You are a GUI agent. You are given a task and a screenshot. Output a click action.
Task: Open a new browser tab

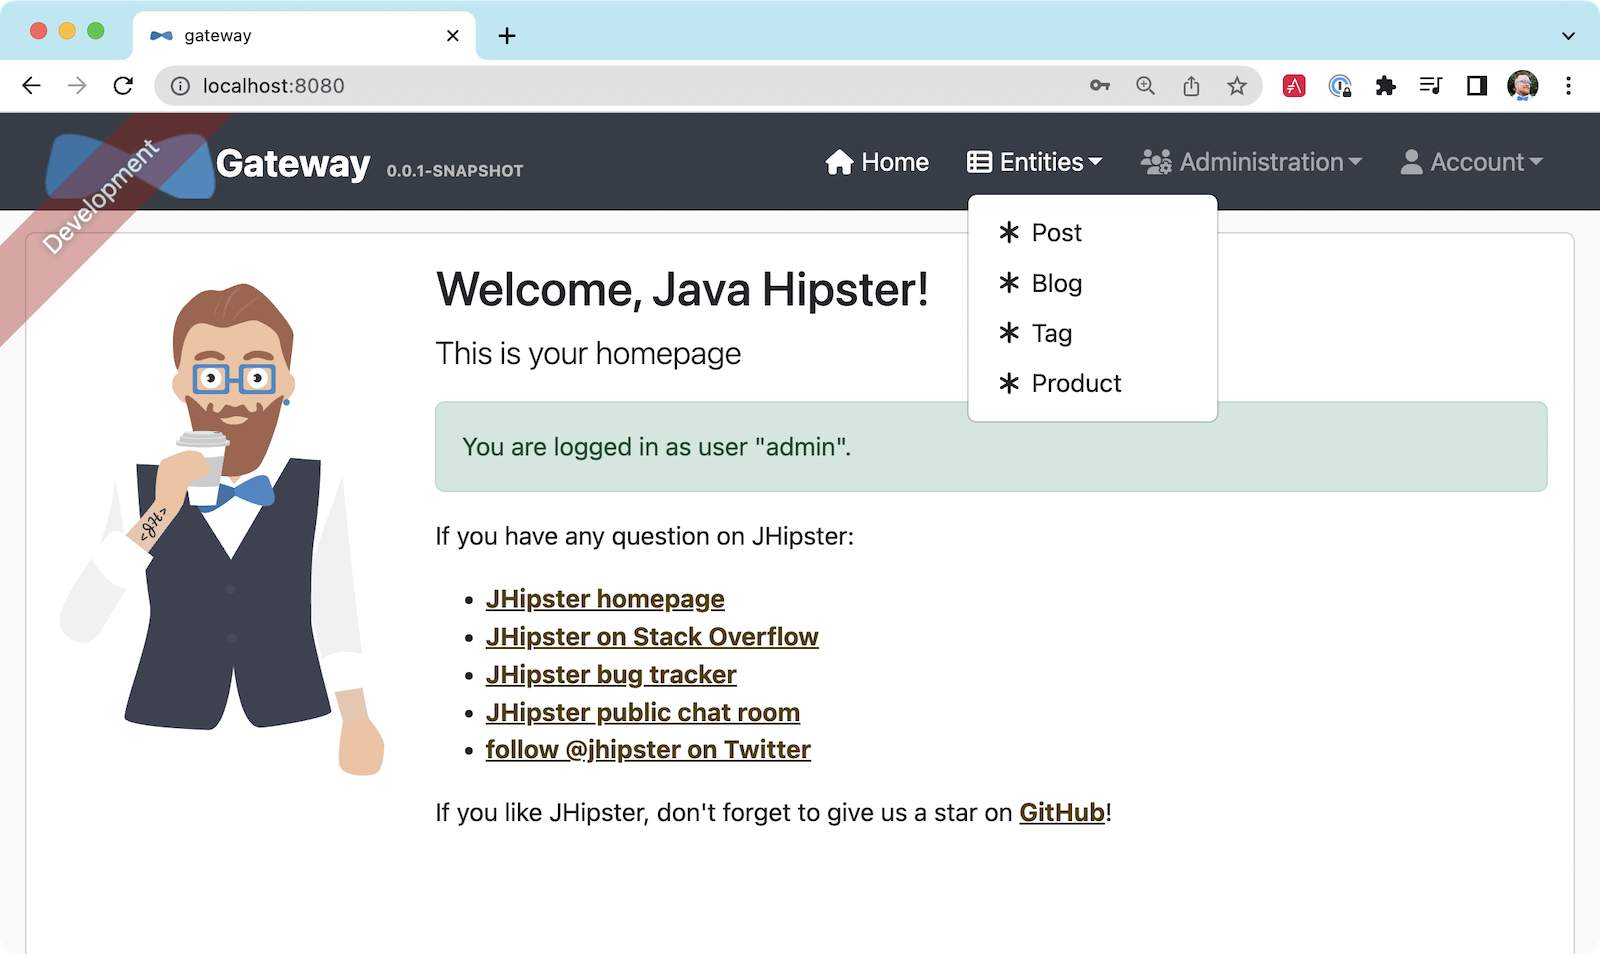point(507,36)
